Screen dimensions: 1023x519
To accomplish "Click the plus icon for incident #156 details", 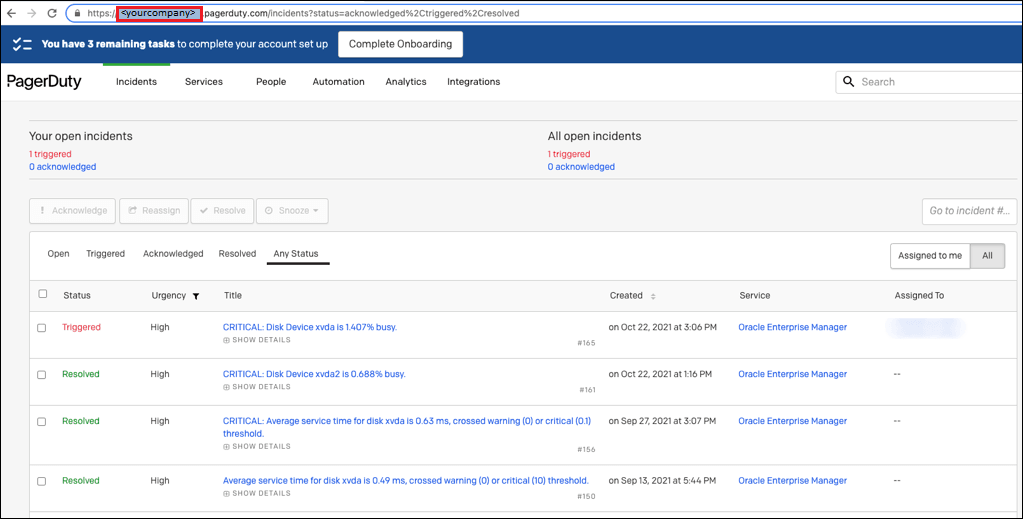I will 226,447.
